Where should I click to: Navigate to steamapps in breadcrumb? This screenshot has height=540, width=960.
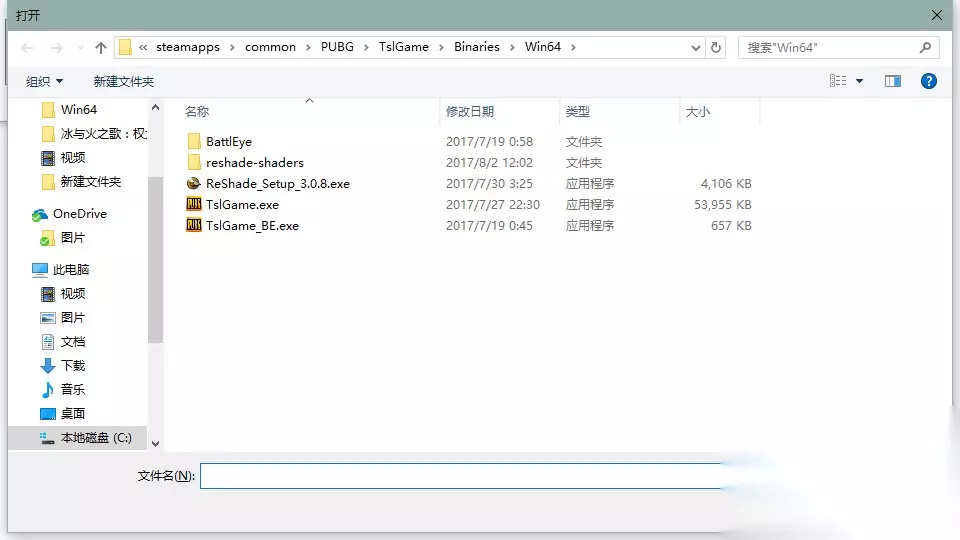187,47
